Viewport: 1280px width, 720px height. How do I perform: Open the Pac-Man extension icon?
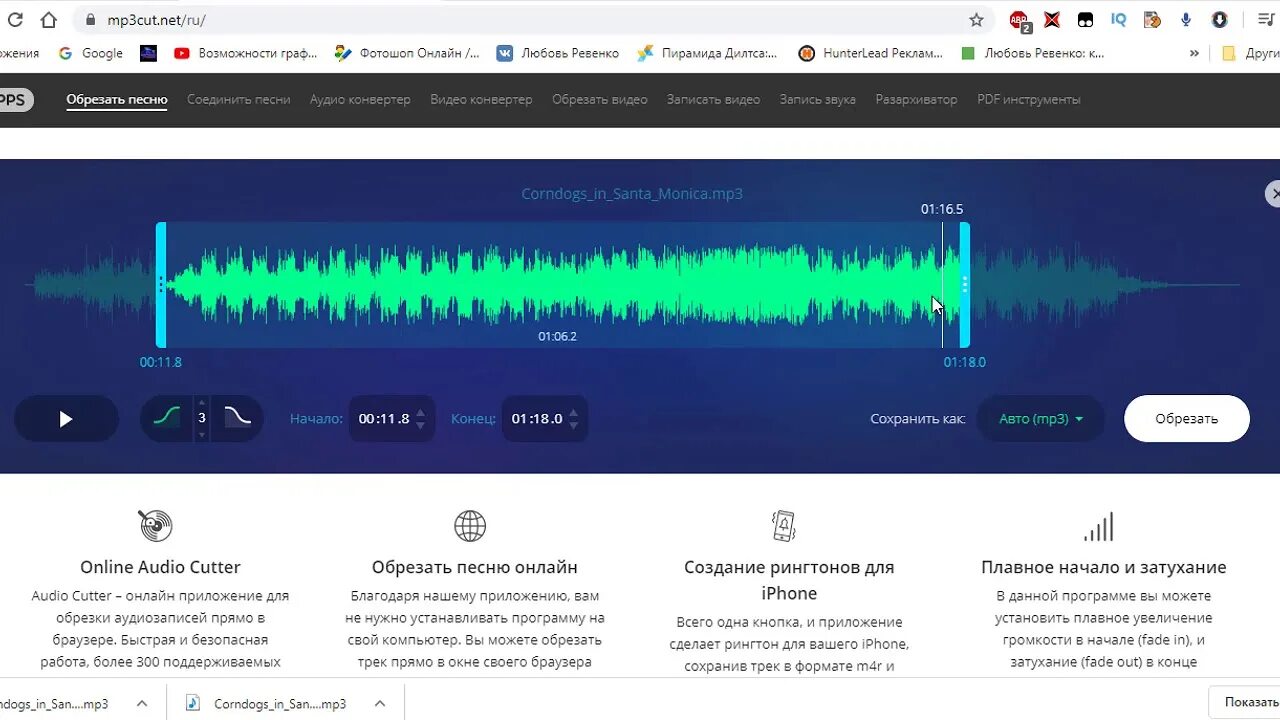click(1152, 20)
